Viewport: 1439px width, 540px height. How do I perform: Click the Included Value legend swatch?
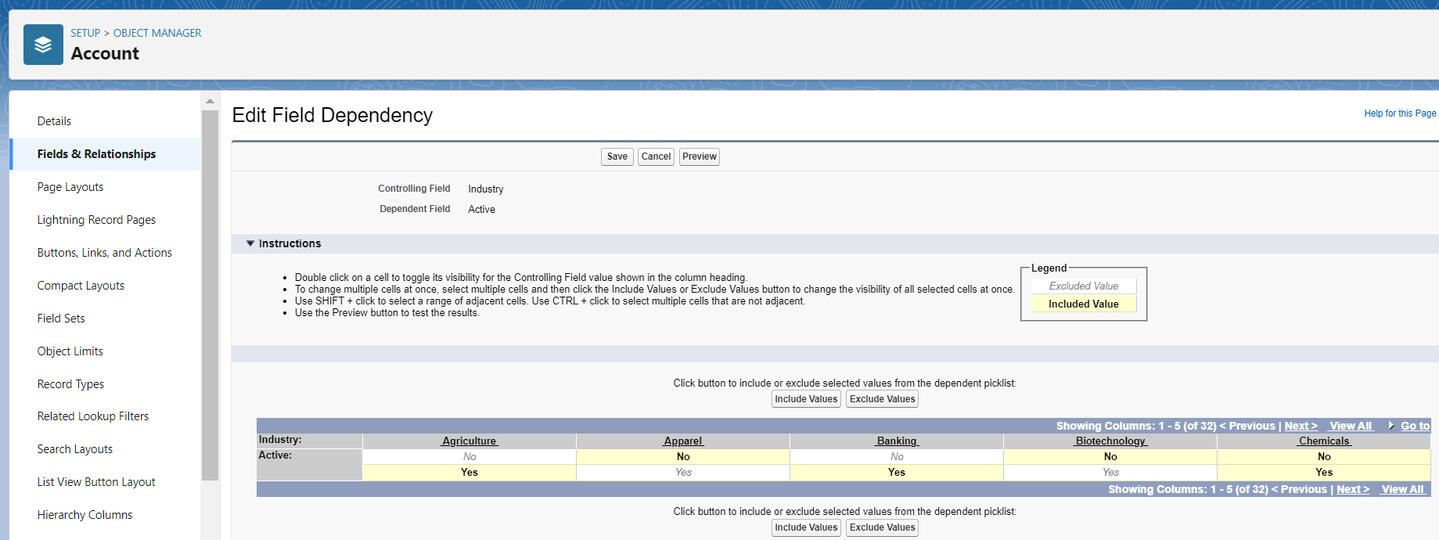[x=1083, y=304]
